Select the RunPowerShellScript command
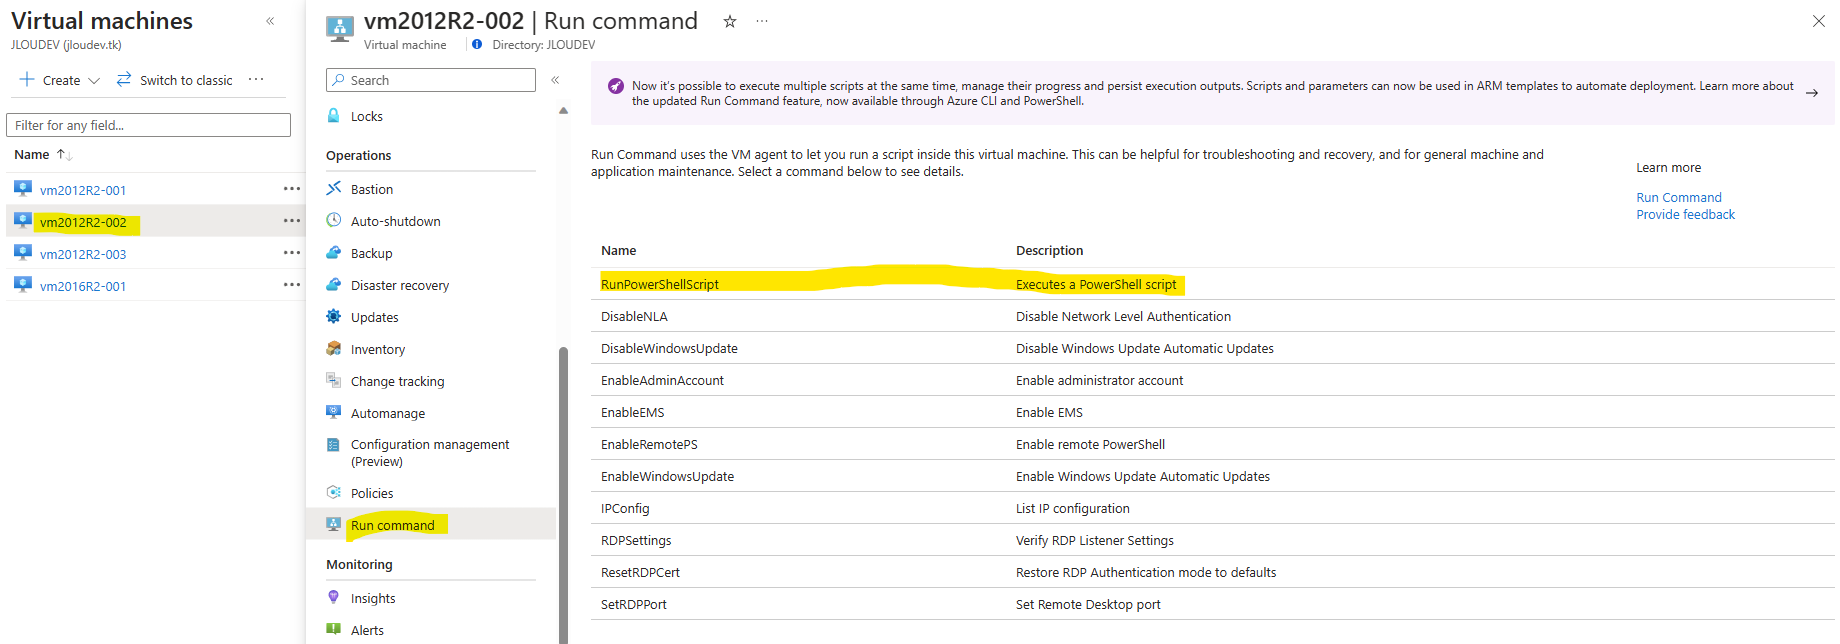Image resolution: width=1840 pixels, height=644 pixels. (660, 285)
